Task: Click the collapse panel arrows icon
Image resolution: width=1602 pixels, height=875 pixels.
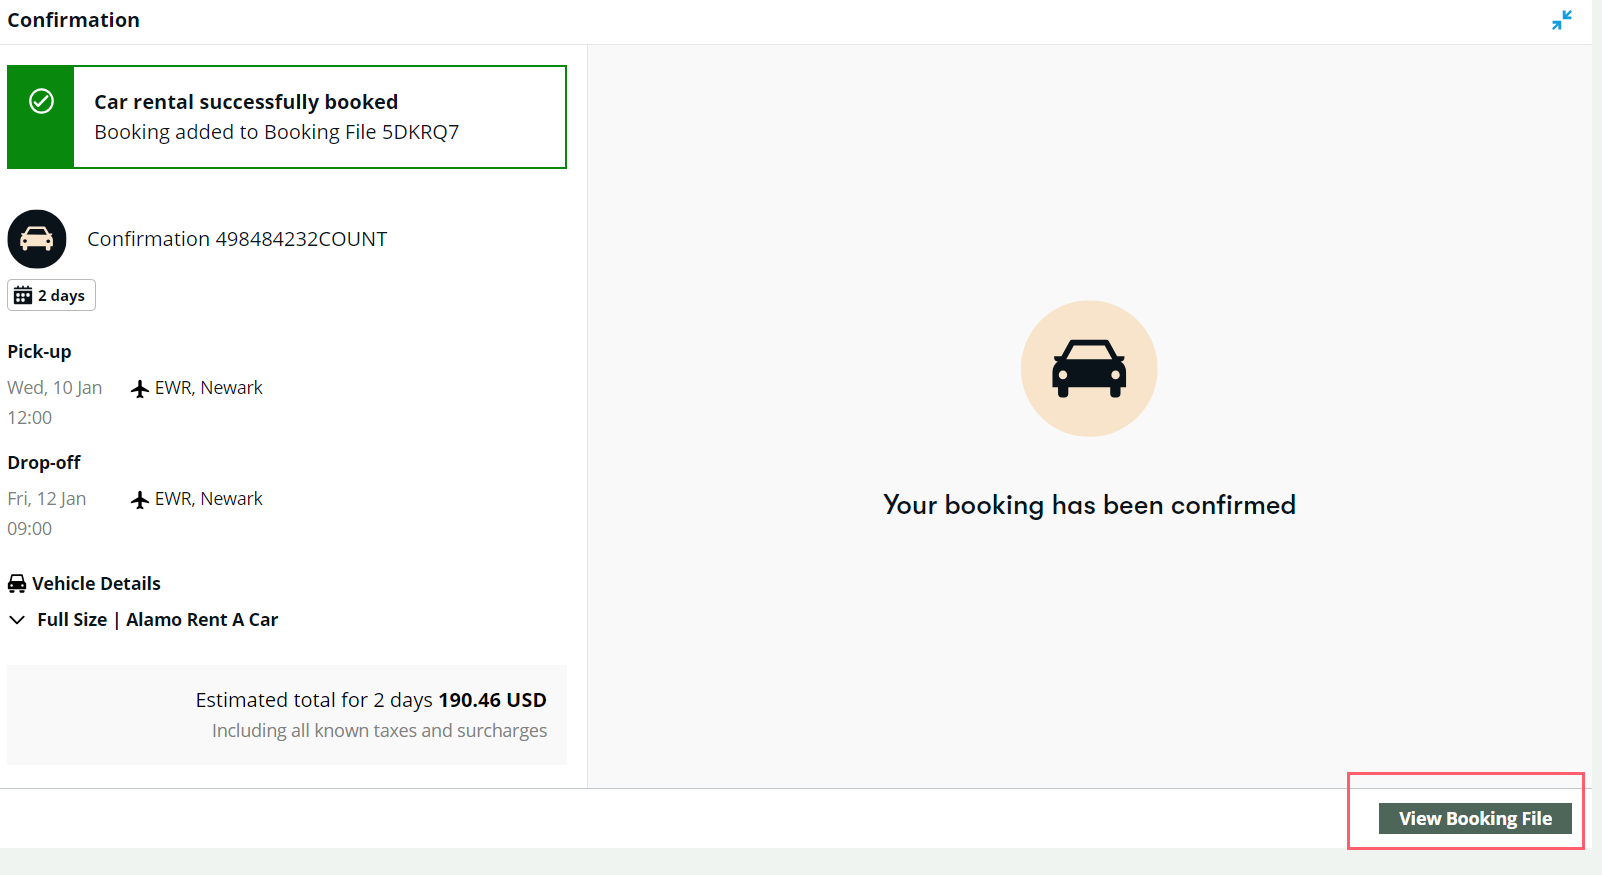Action: pos(1562,20)
